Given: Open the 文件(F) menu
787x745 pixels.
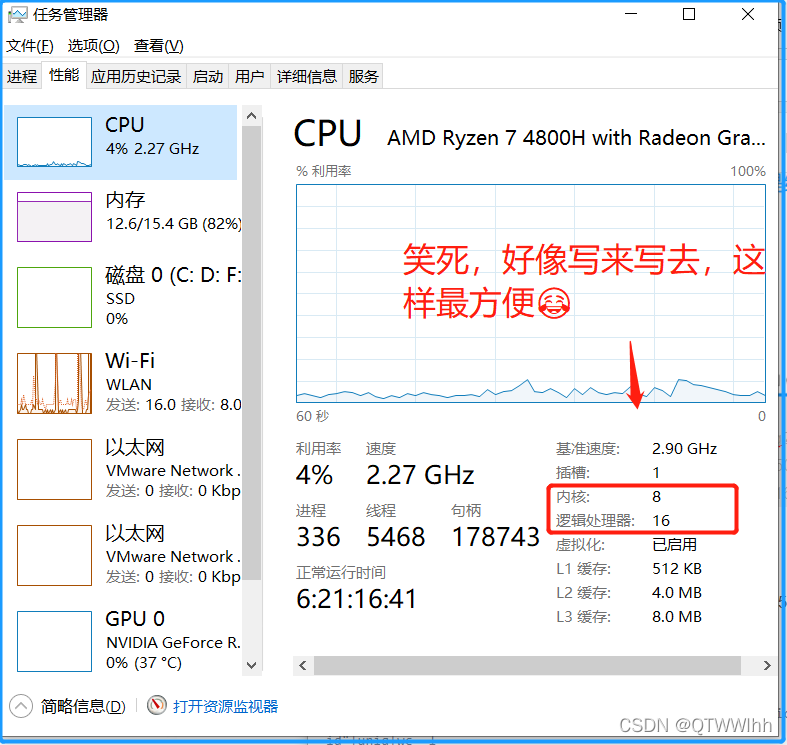Looking at the screenshot, I should [30, 46].
